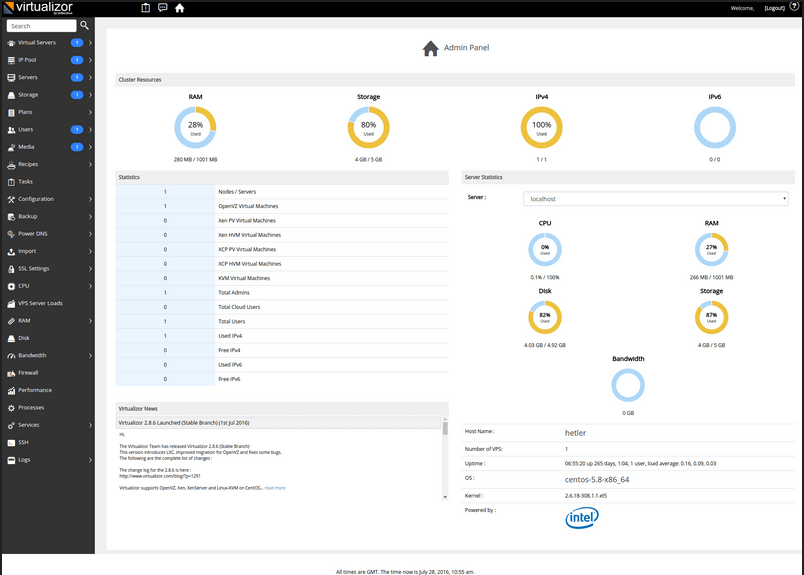Image resolution: width=804 pixels, height=575 pixels.
Task: Open the Firewall sidebar icon
Action: click(11, 373)
